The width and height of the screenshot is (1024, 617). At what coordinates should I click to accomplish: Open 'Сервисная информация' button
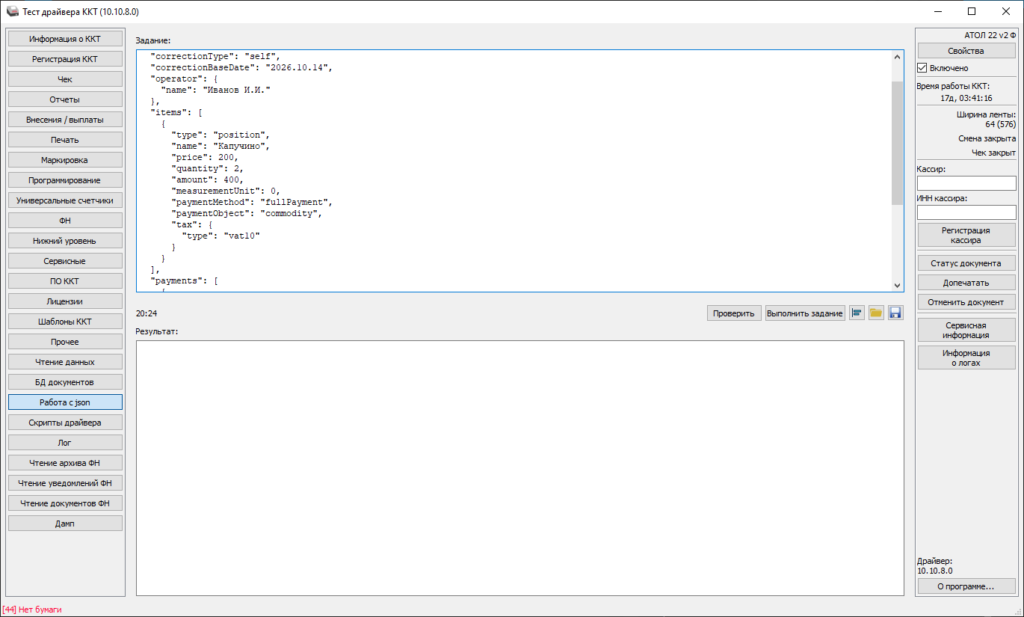point(967,330)
